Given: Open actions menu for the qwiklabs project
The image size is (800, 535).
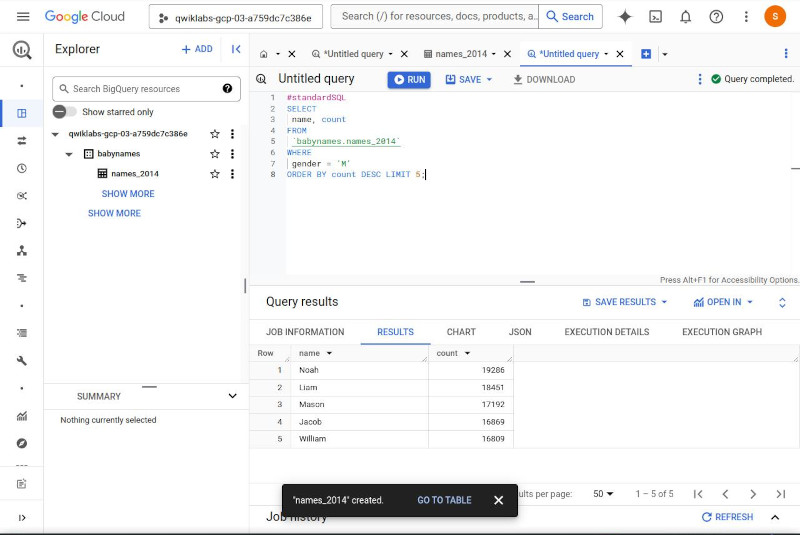Looking at the screenshot, I should 232,134.
